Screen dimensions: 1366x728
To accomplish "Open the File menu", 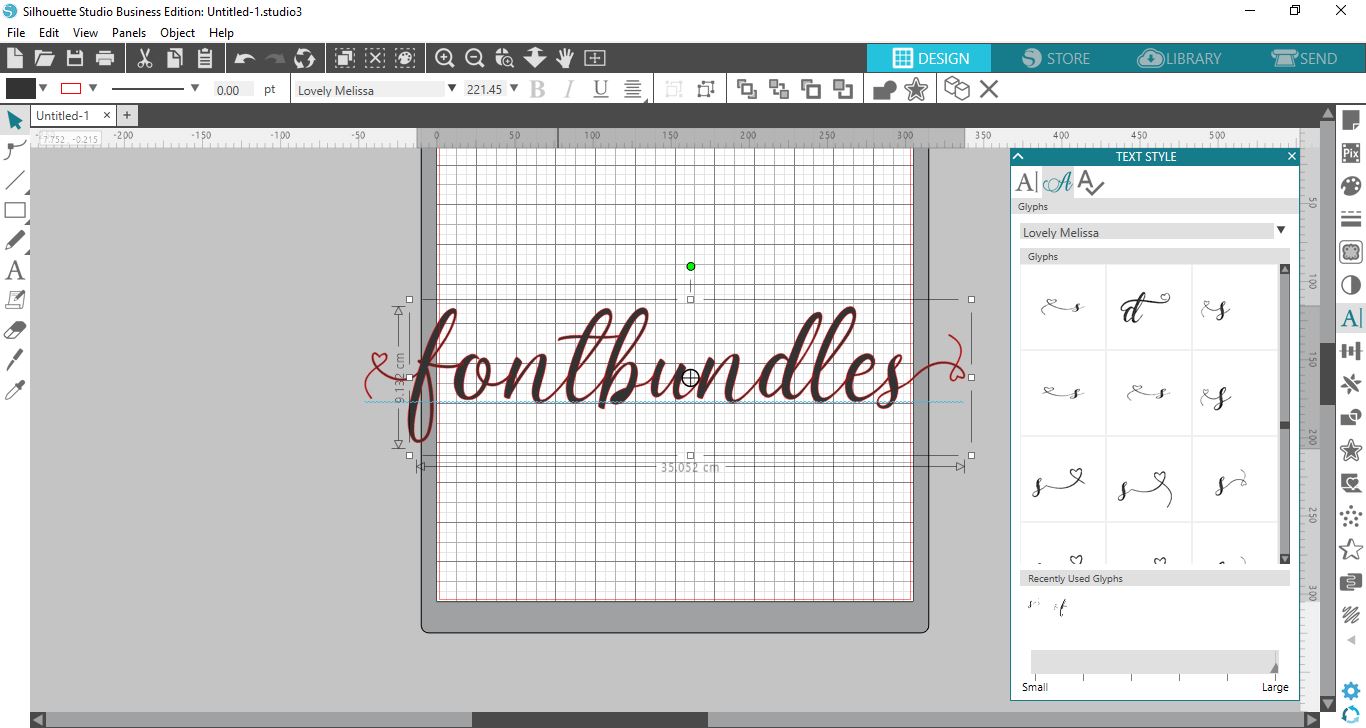I will click(x=15, y=33).
